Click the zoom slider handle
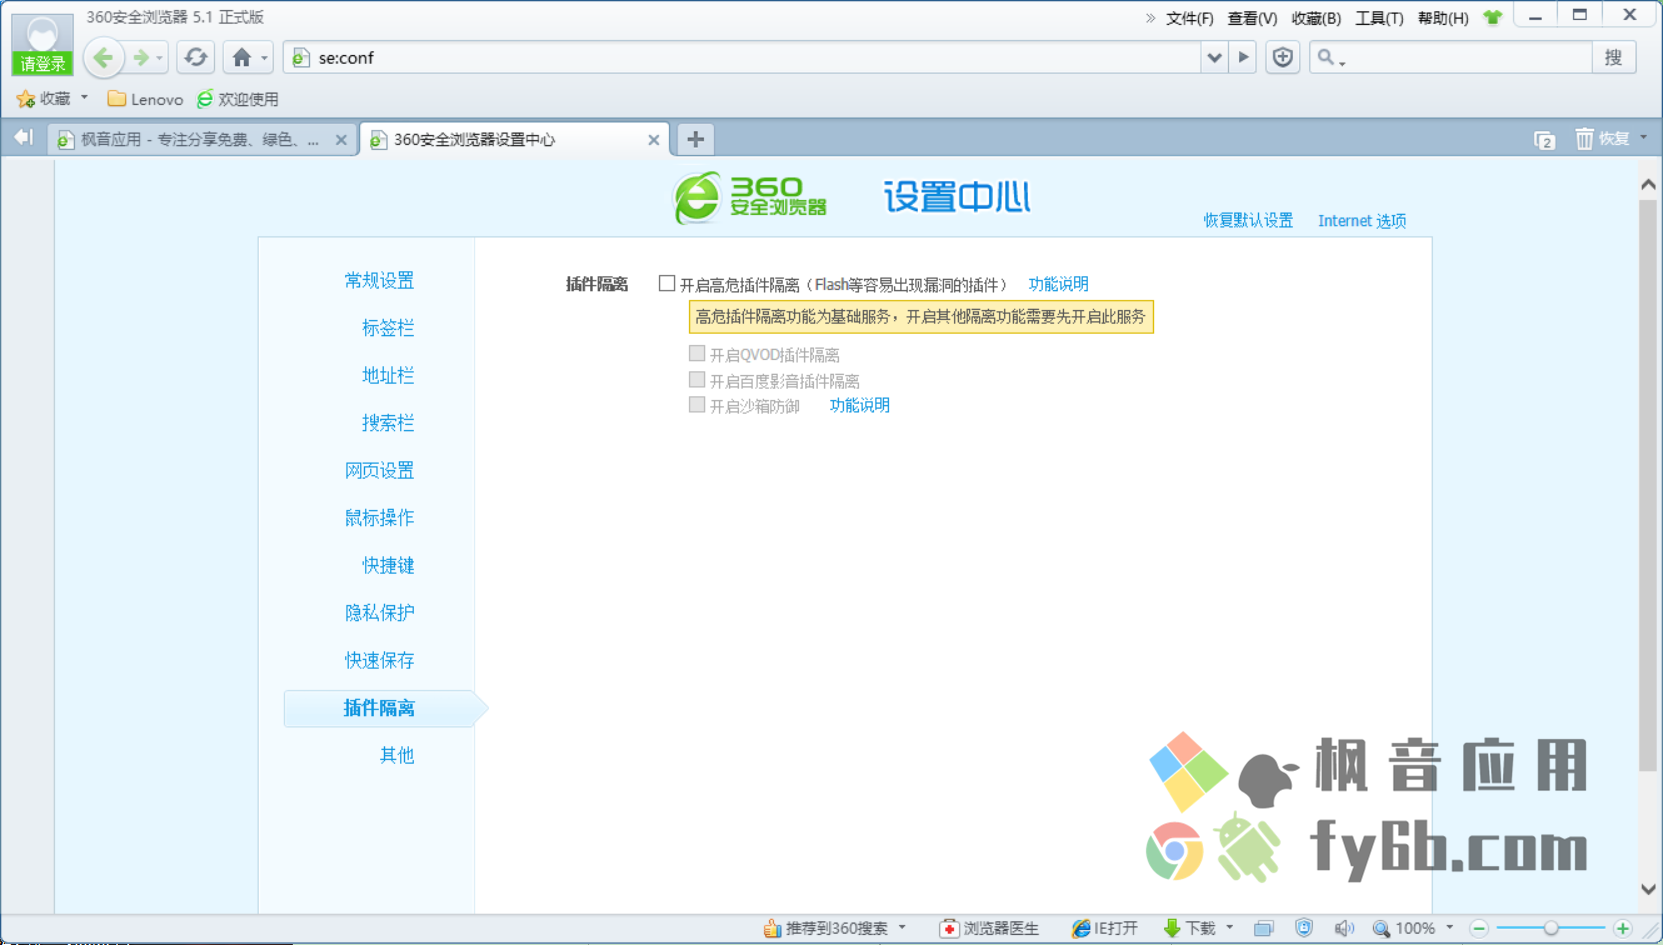This screenshot has width=1663, height=945. click(1551, 929)
